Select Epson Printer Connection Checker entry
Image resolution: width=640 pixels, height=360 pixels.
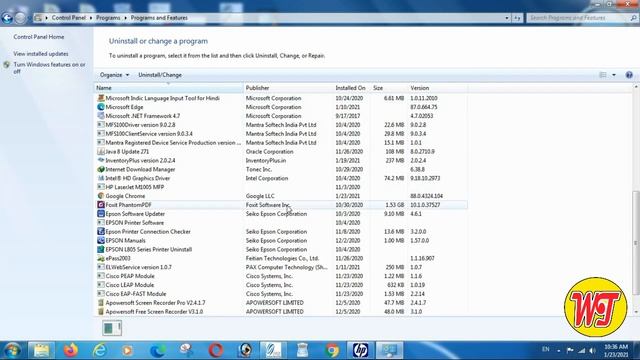tap(281, 232)
